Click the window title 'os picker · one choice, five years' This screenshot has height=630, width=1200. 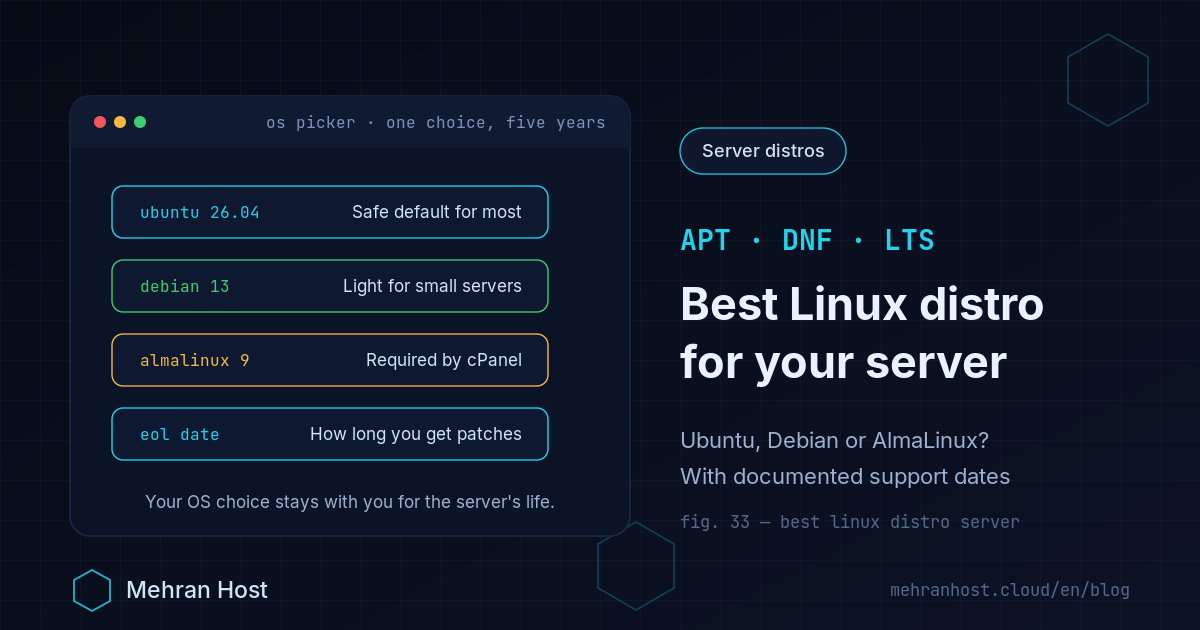pos(436,123)
